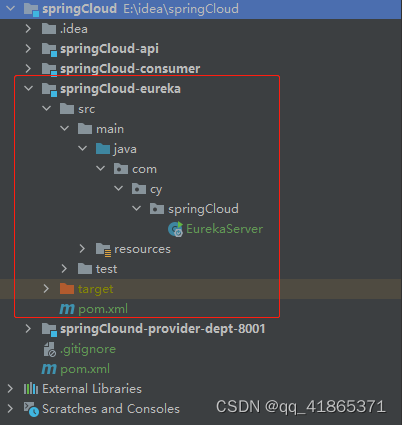Select pom.xml under springCloud-eureka
Viewport: 402px width, 425px height.
103,309
